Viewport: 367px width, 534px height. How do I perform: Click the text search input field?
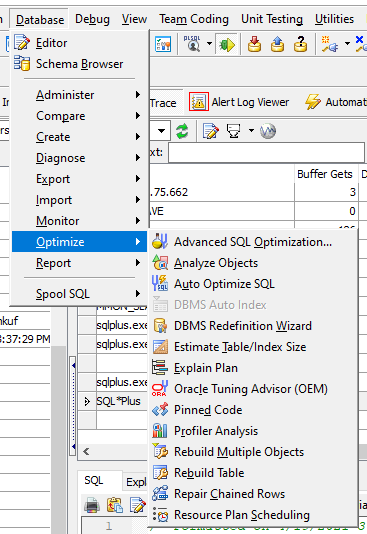tap(266, 152)
